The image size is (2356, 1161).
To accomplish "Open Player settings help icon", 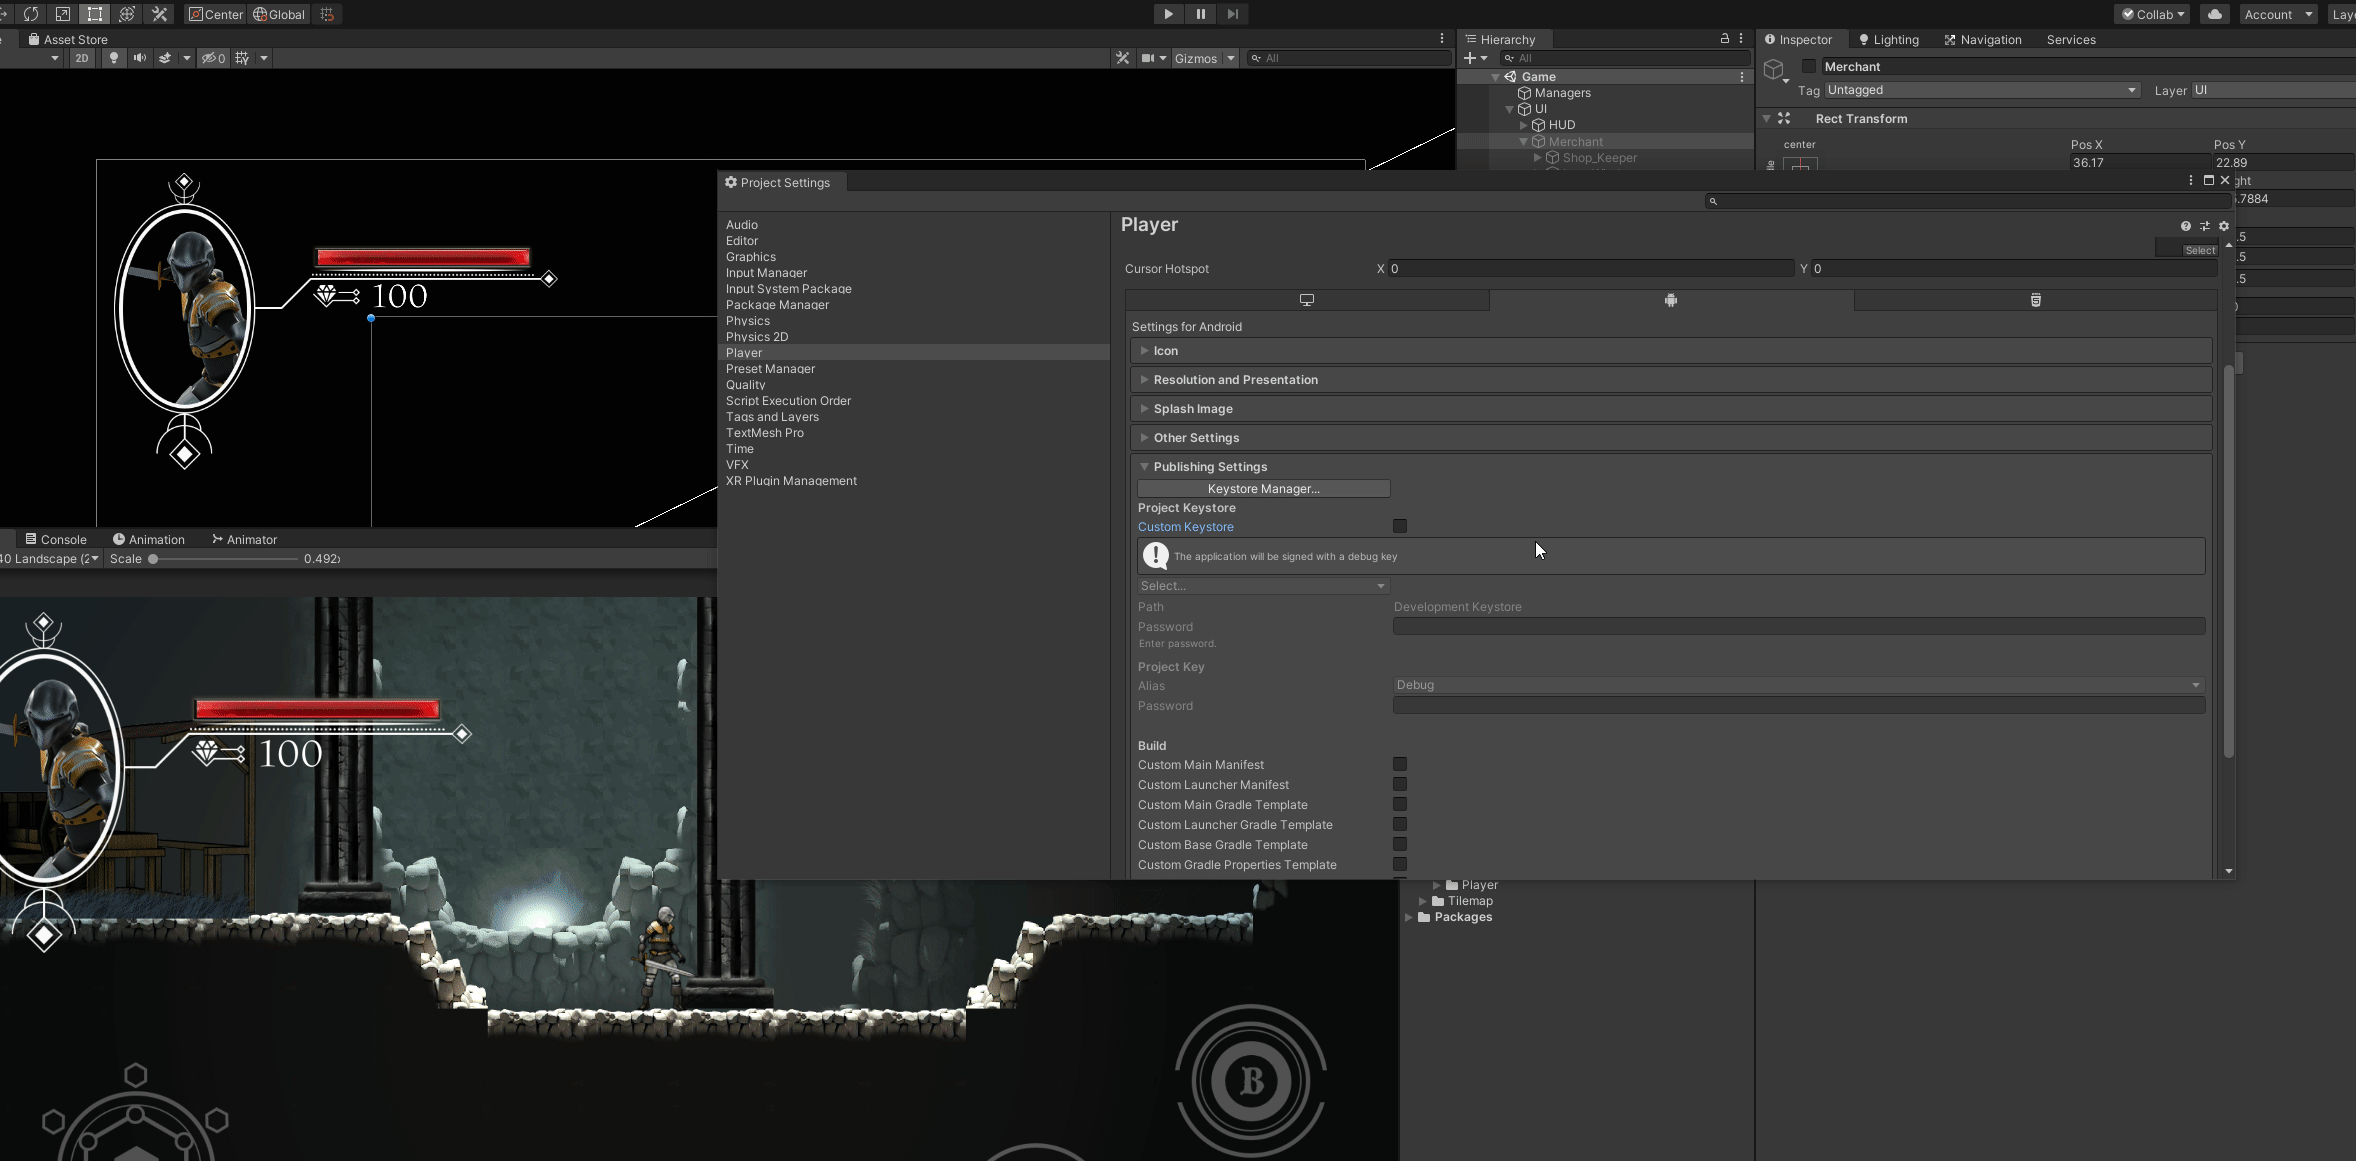I will (x=2186, y=226).
